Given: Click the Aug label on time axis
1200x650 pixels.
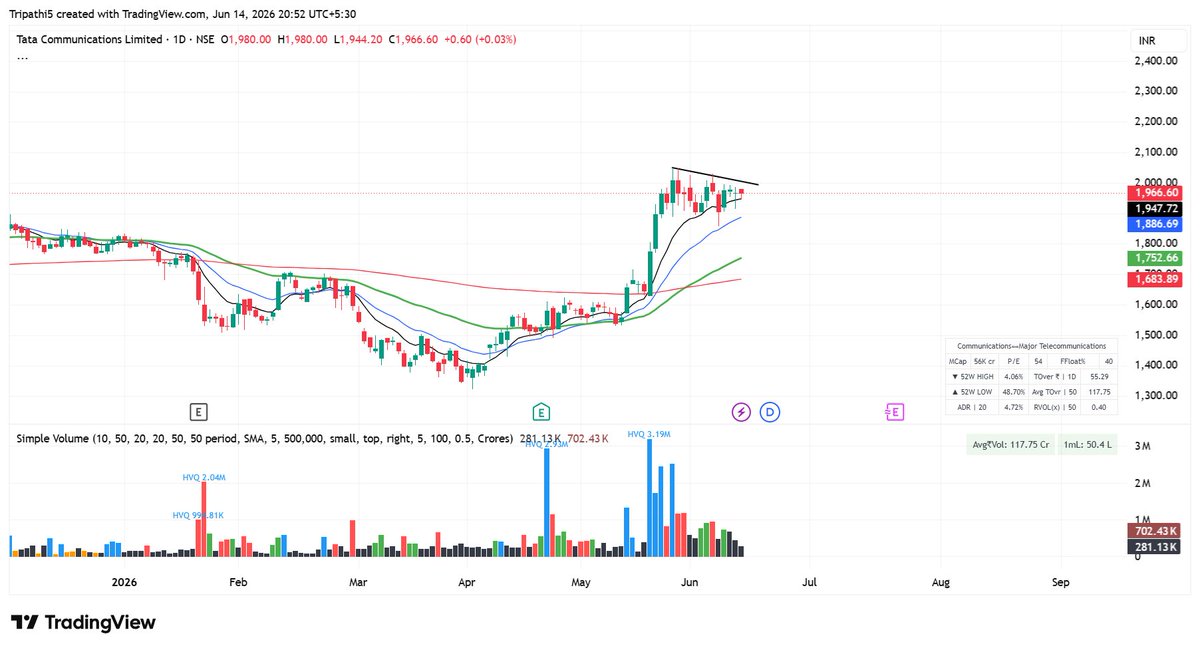Looking at the screenshot, I should point(940,581).
